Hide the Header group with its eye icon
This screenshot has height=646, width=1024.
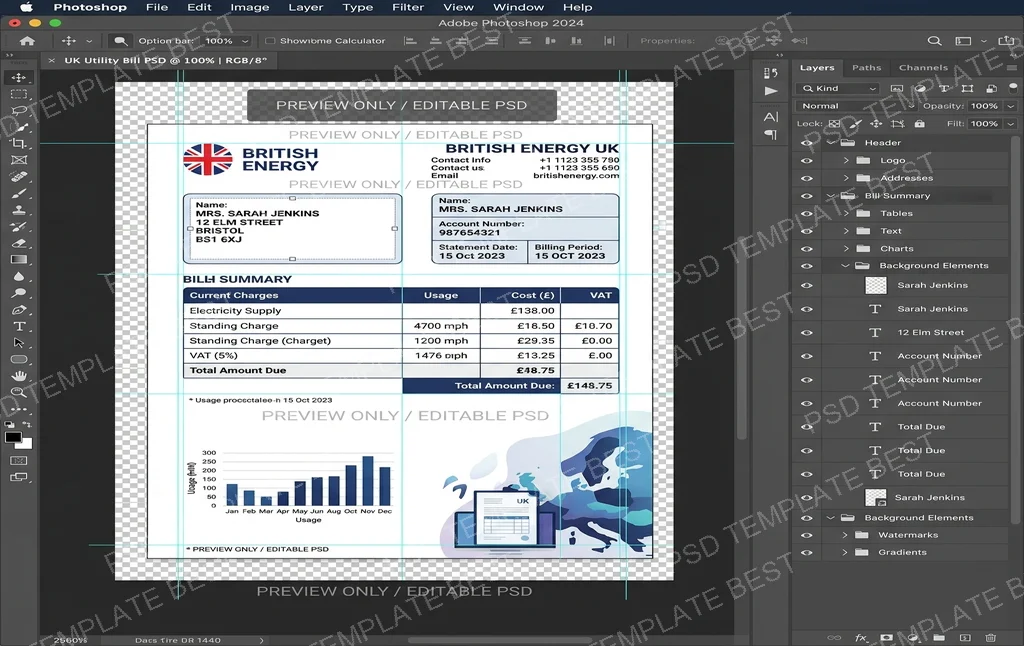(807, 142)
